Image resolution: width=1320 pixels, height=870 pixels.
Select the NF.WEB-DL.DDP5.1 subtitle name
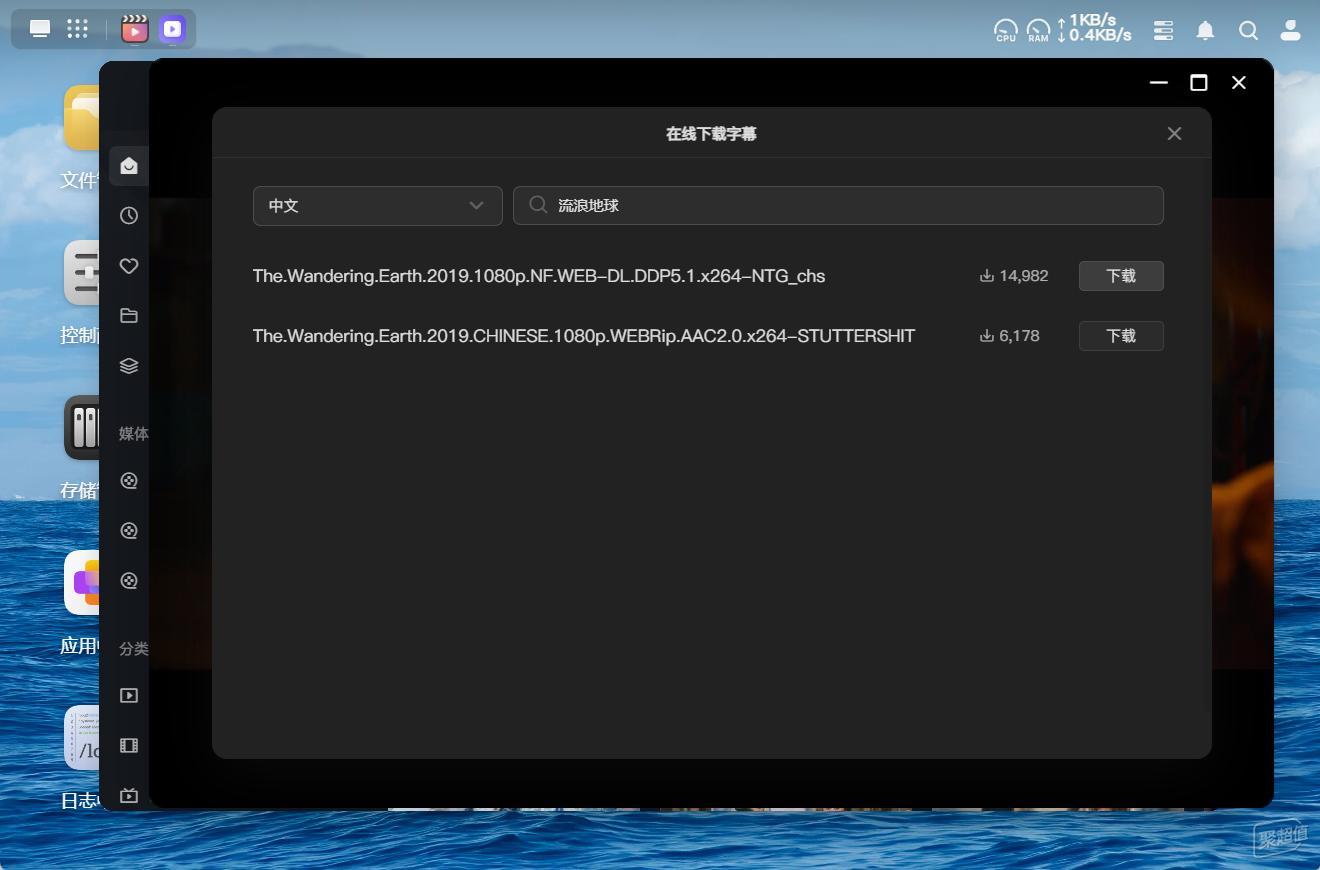tap(539, 276)
